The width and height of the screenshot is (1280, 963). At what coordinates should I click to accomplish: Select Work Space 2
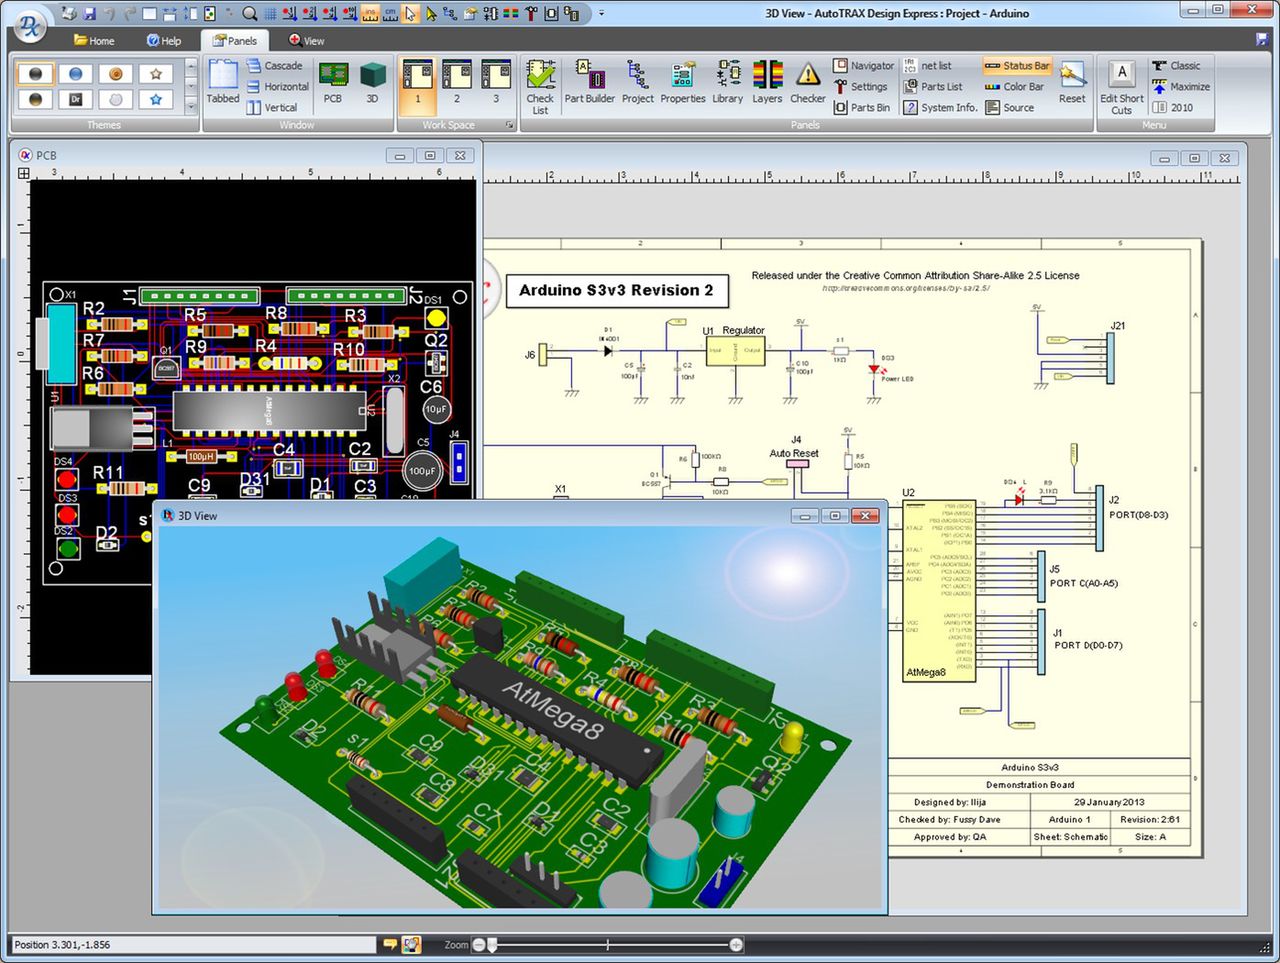pyautogui.click(x=457, y=83)
